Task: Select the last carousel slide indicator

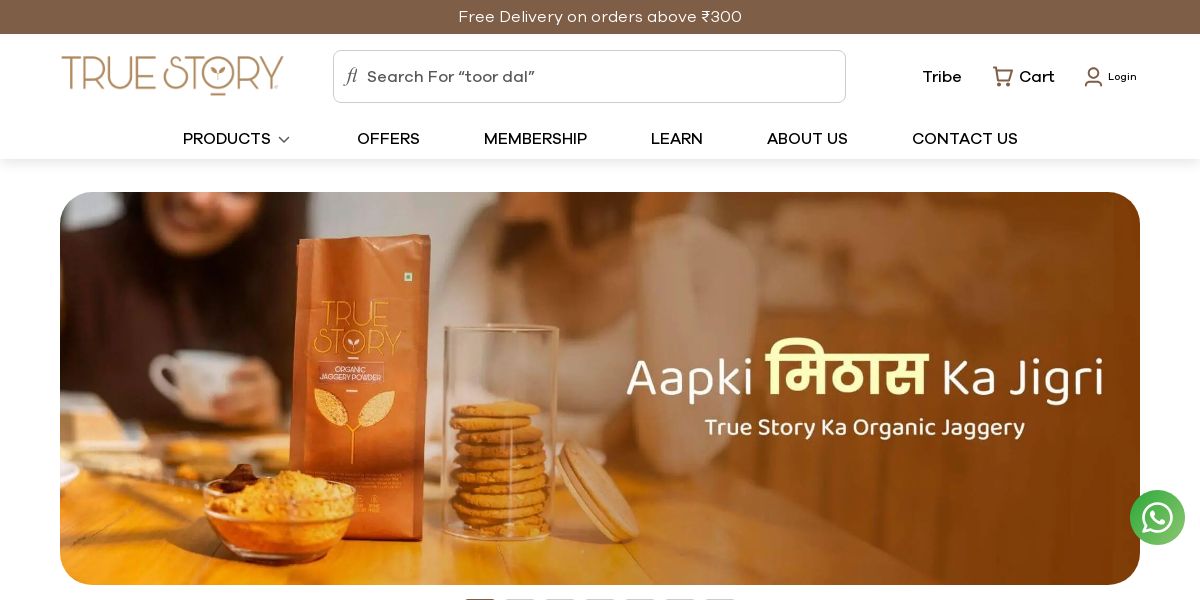Action: (x=720, y=598)
